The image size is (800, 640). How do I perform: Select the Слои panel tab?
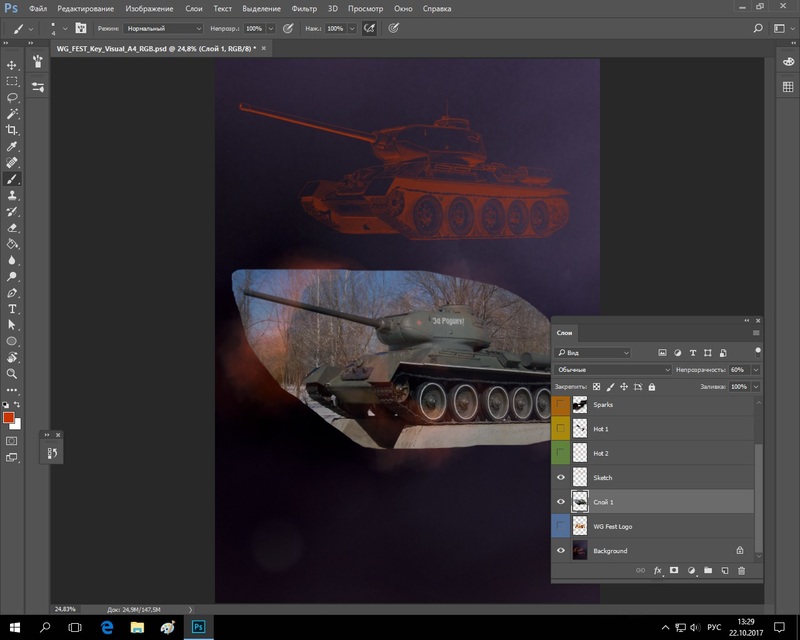pos(564,333)
